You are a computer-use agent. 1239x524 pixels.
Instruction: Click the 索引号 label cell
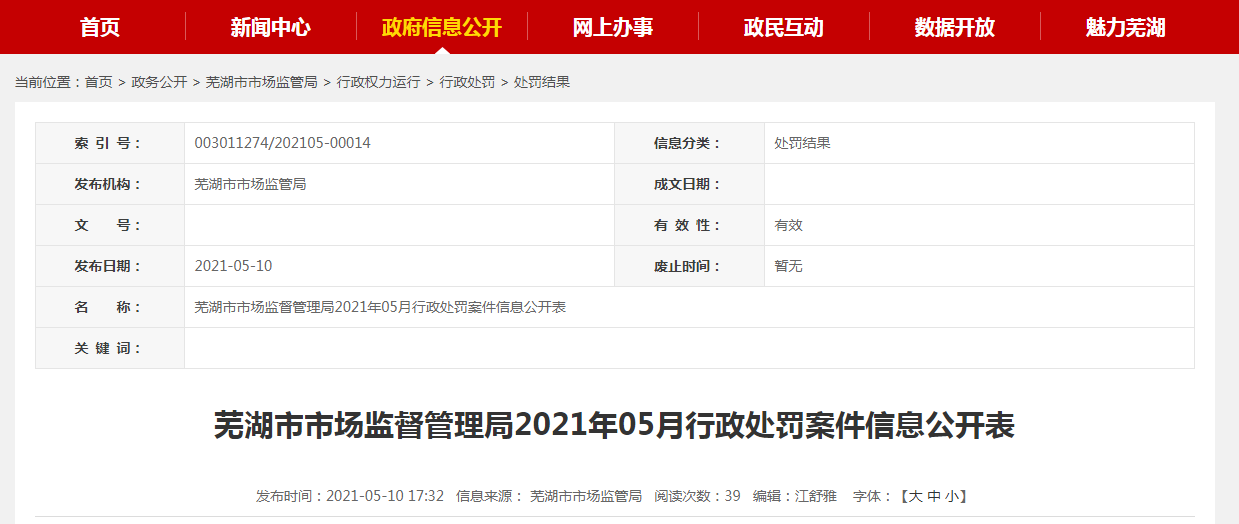coord(110,143)
